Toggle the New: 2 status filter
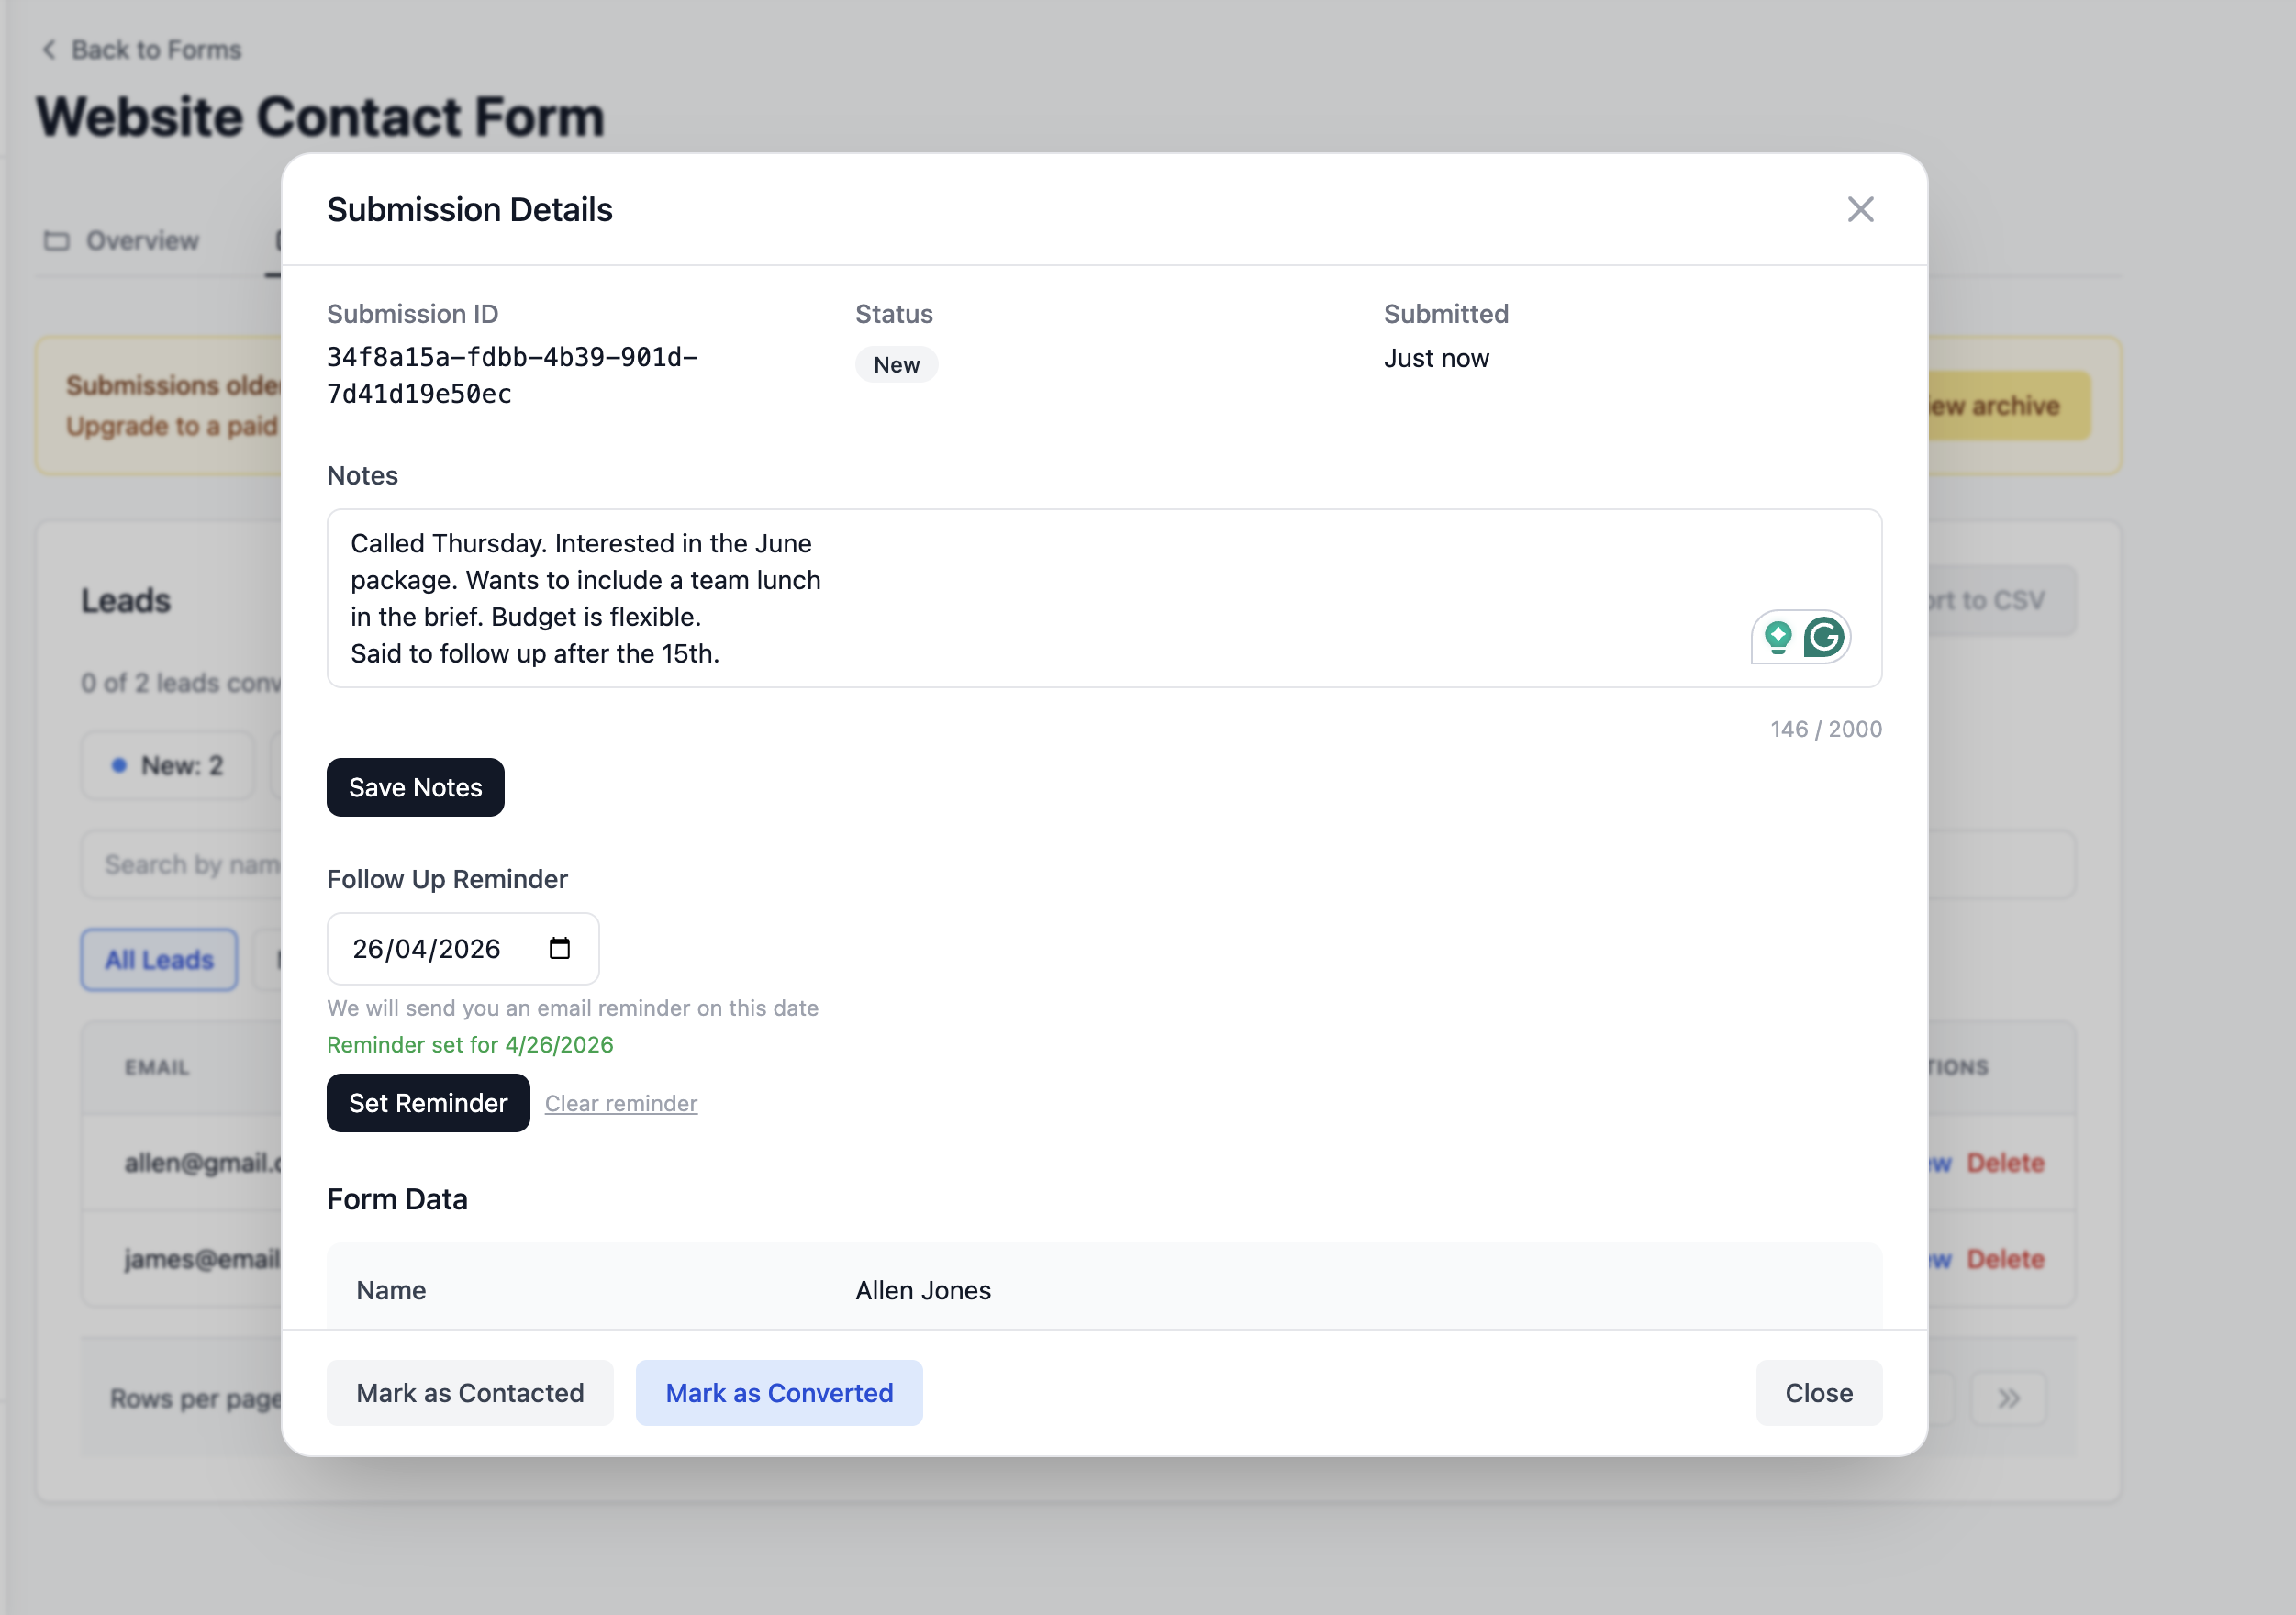 167,765
